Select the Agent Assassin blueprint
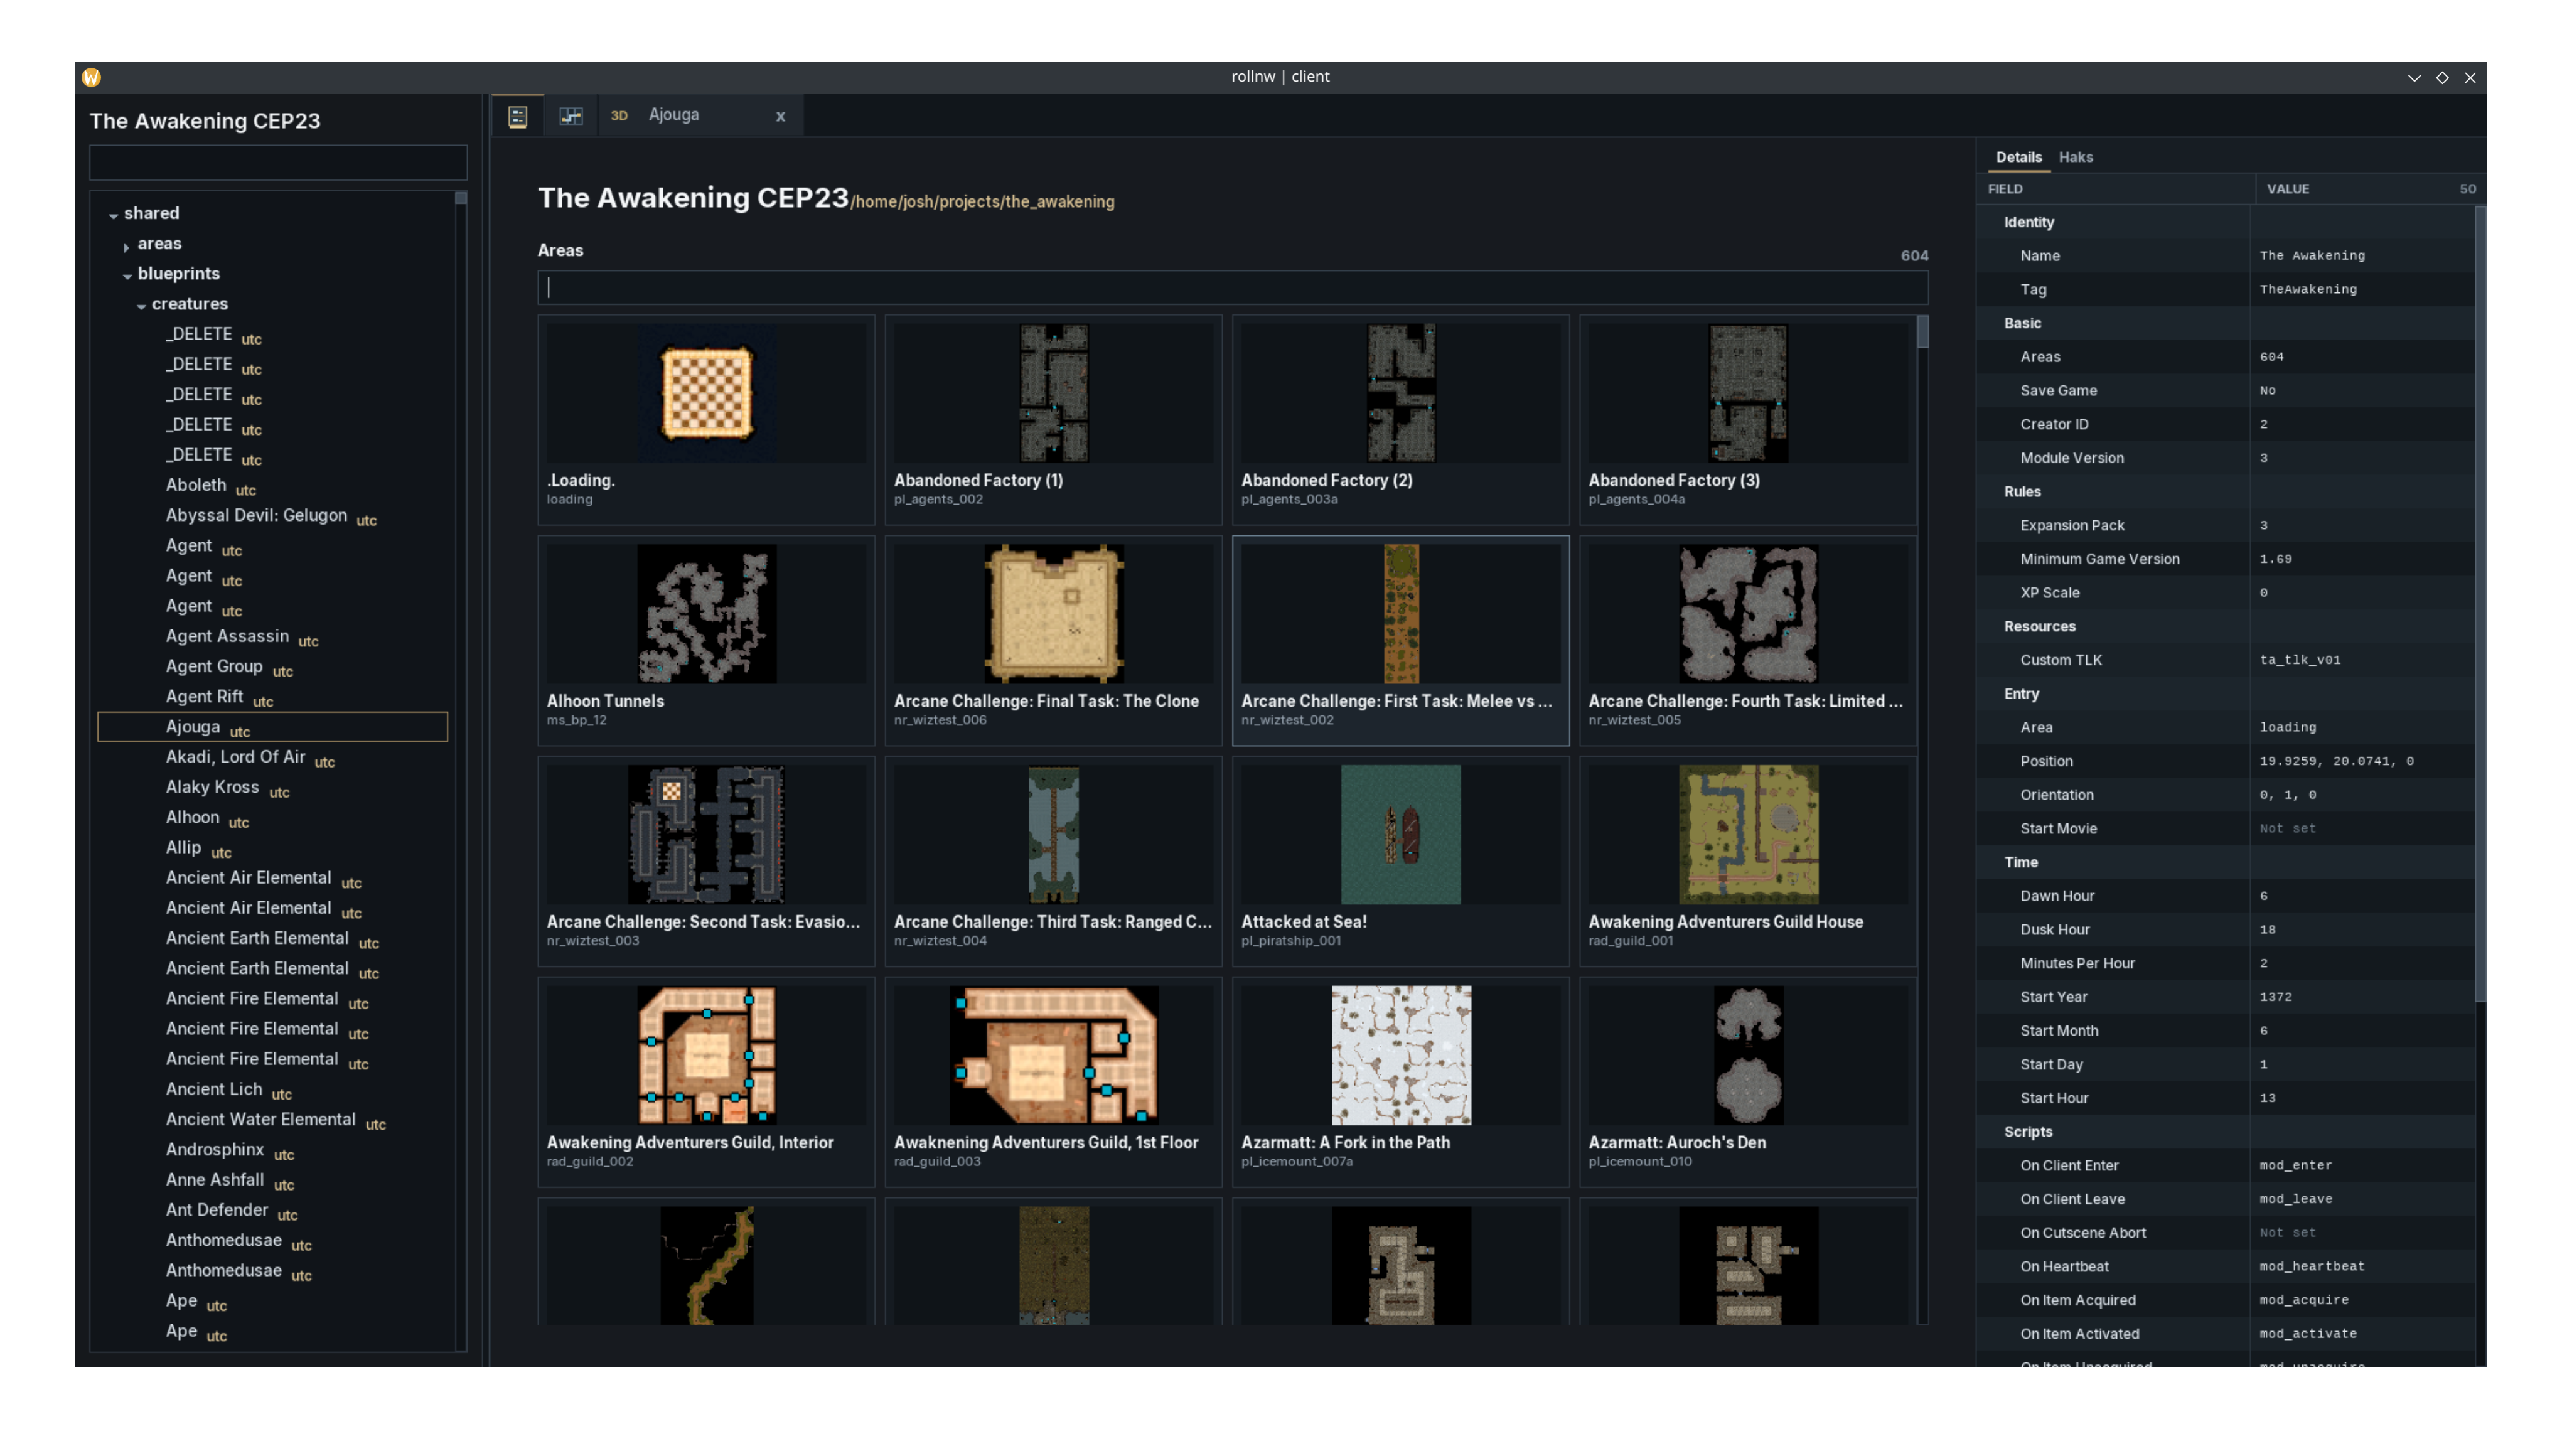Image resolution: width=2562 pixels, height=1456 pixels. click(272, 636)
